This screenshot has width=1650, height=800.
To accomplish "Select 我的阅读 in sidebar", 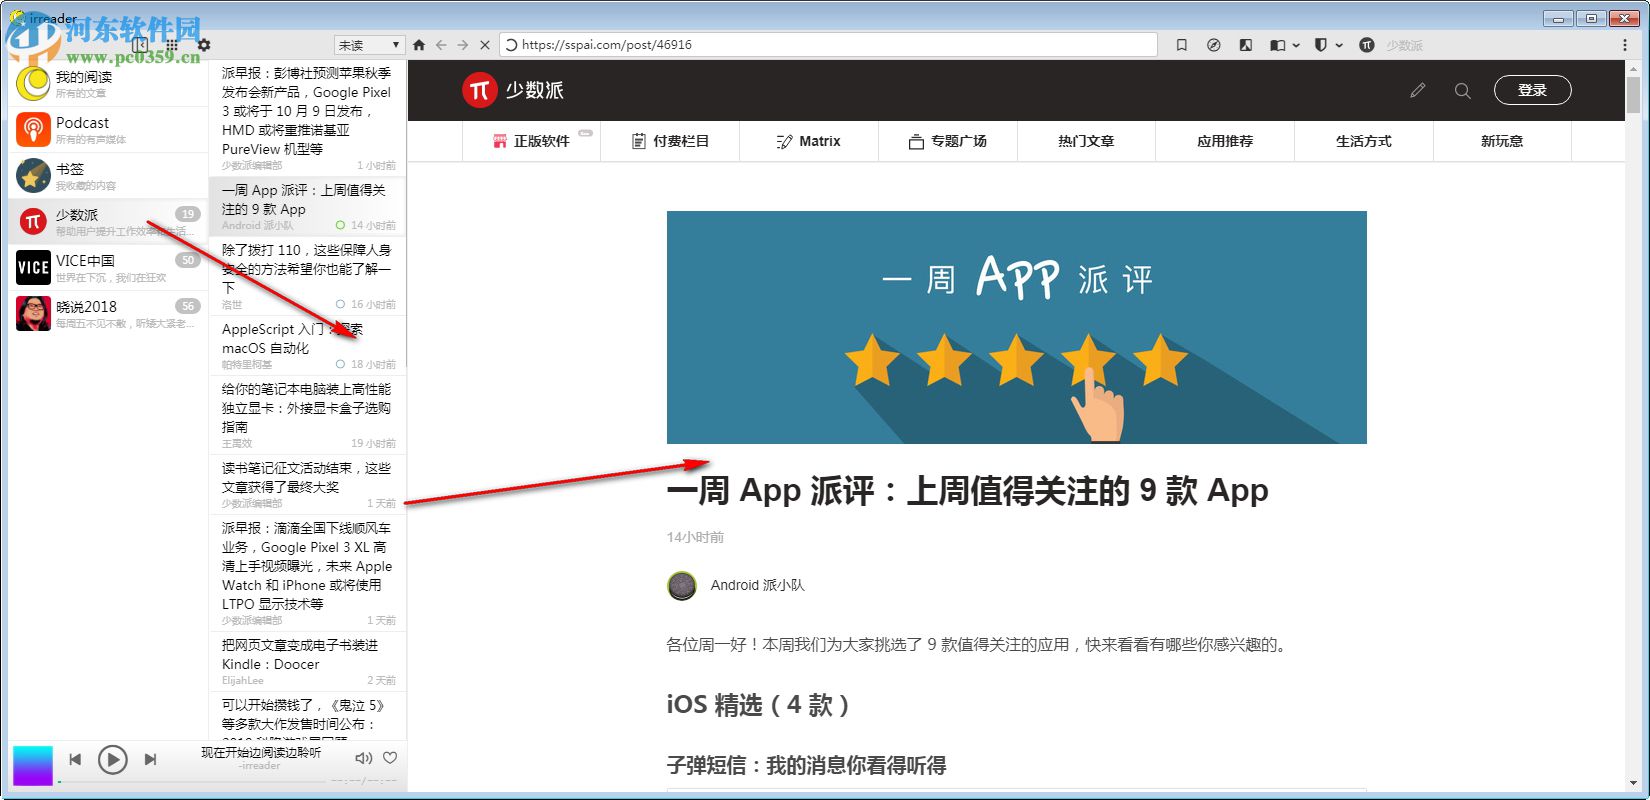I will tap(108, 84).
